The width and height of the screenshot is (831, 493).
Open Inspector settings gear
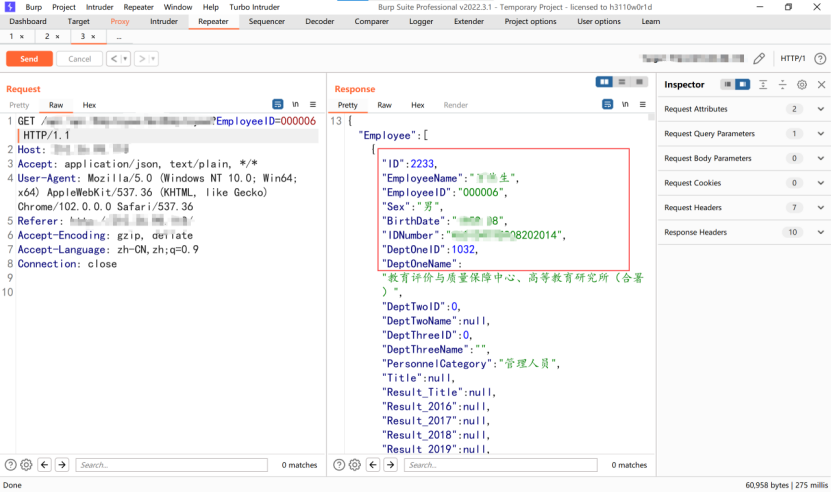click(802, 84)
